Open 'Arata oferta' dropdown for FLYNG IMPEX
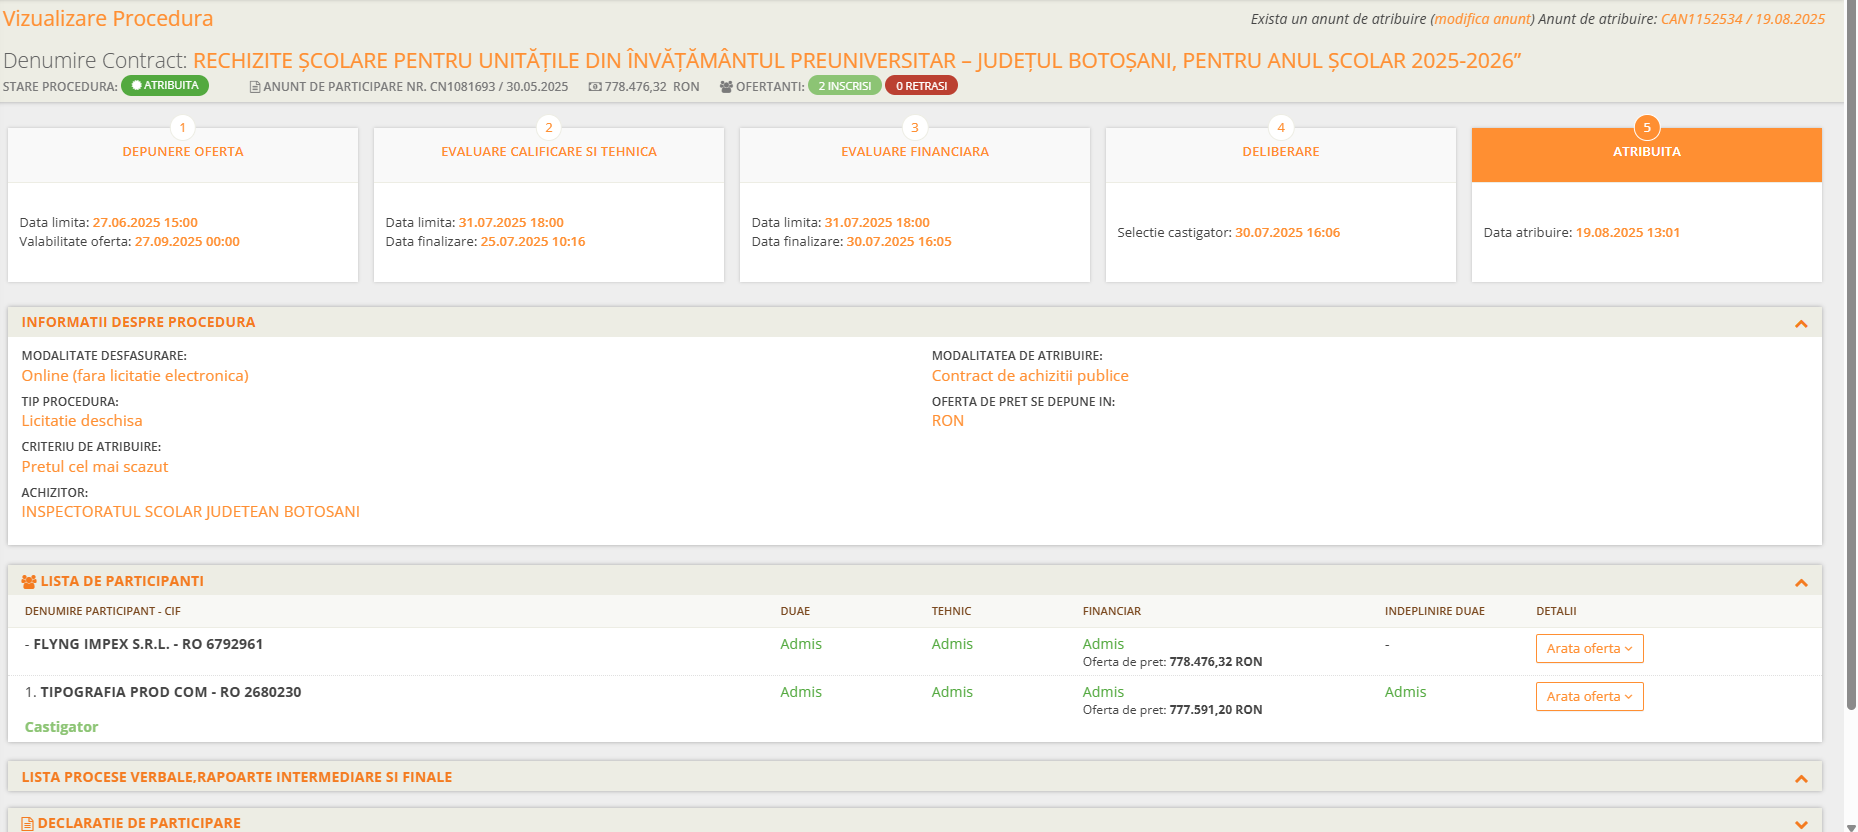The width and height of the screenshot is (1858, 832). pyautogui.click(x=1589, y=649)
